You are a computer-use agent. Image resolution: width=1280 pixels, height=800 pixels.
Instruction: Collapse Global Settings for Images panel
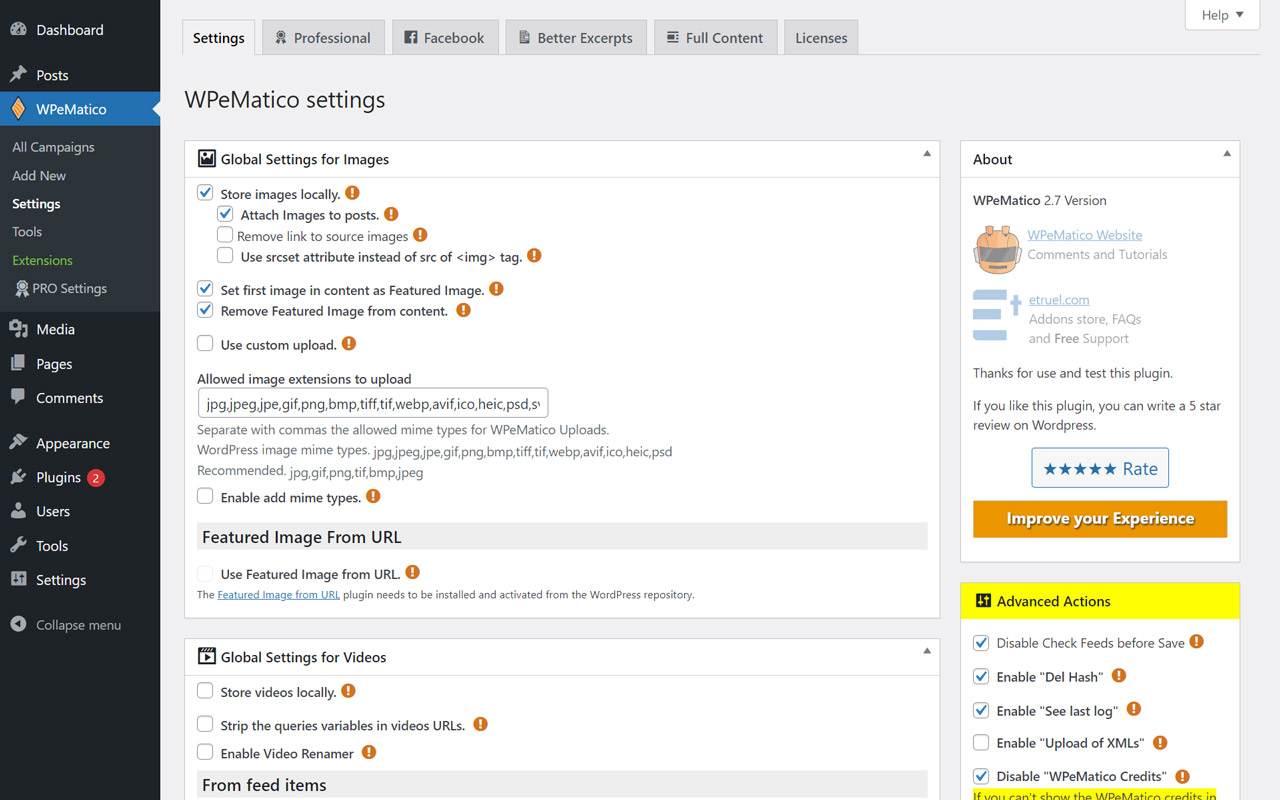[x=927, y=154]
